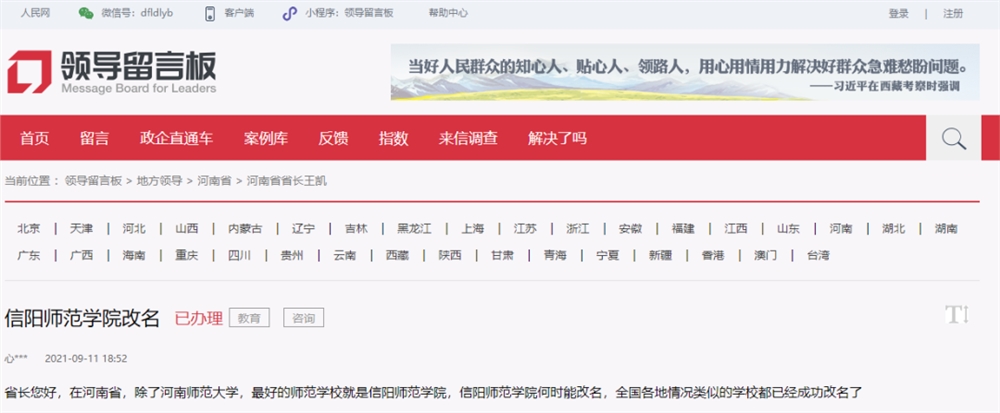Select 山西 in province list

click(x=187, y=228)
